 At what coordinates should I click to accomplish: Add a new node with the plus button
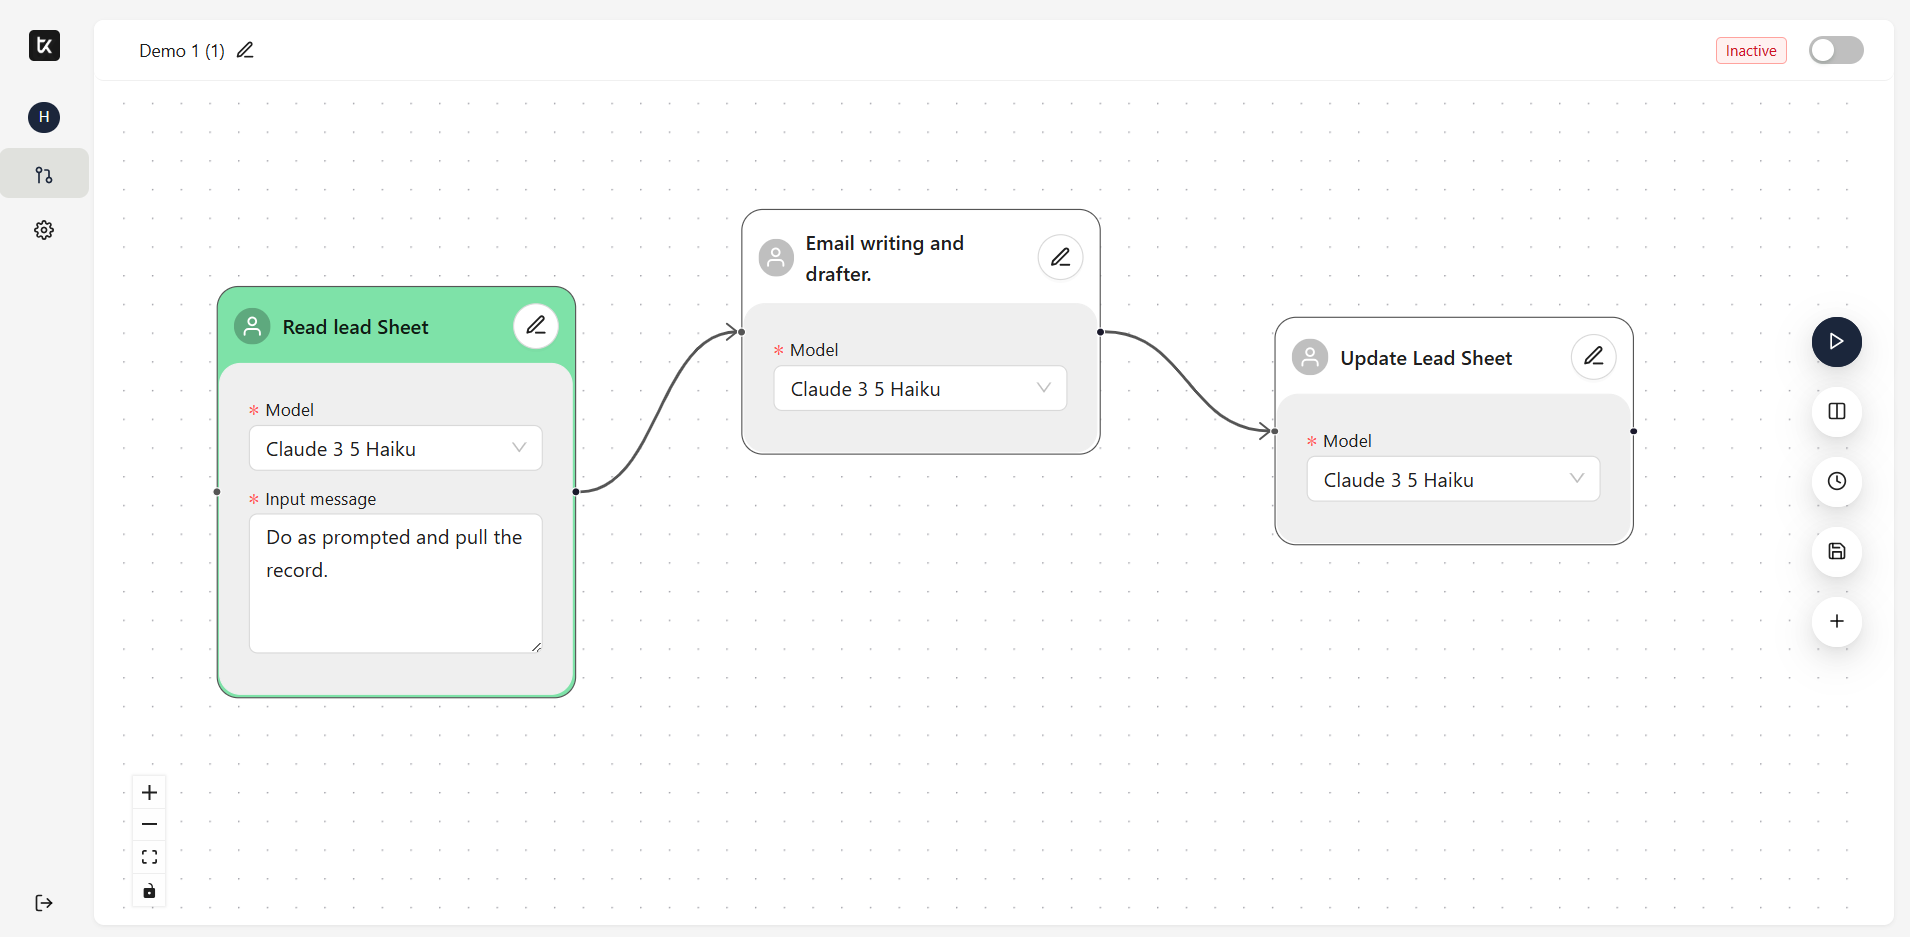1836,622
